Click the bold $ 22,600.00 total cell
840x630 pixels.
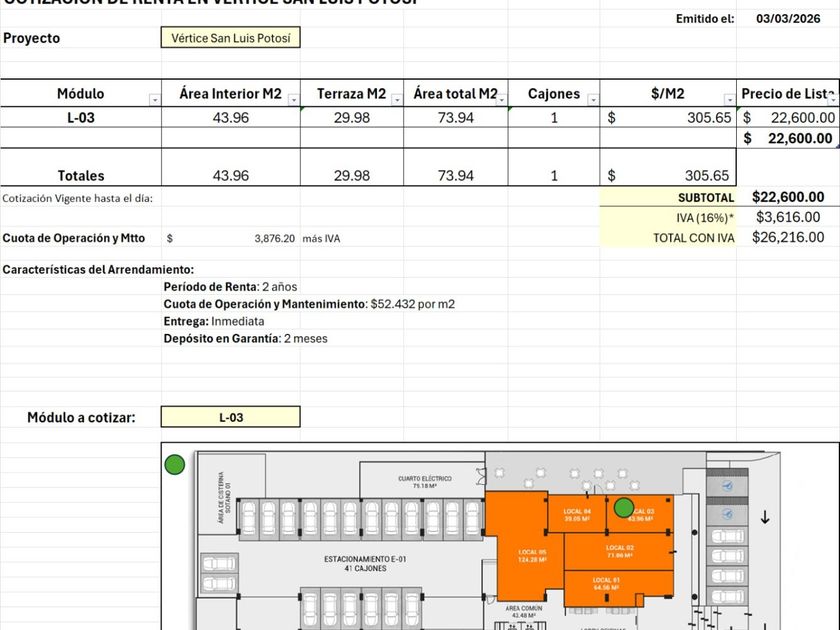point(788,138)
